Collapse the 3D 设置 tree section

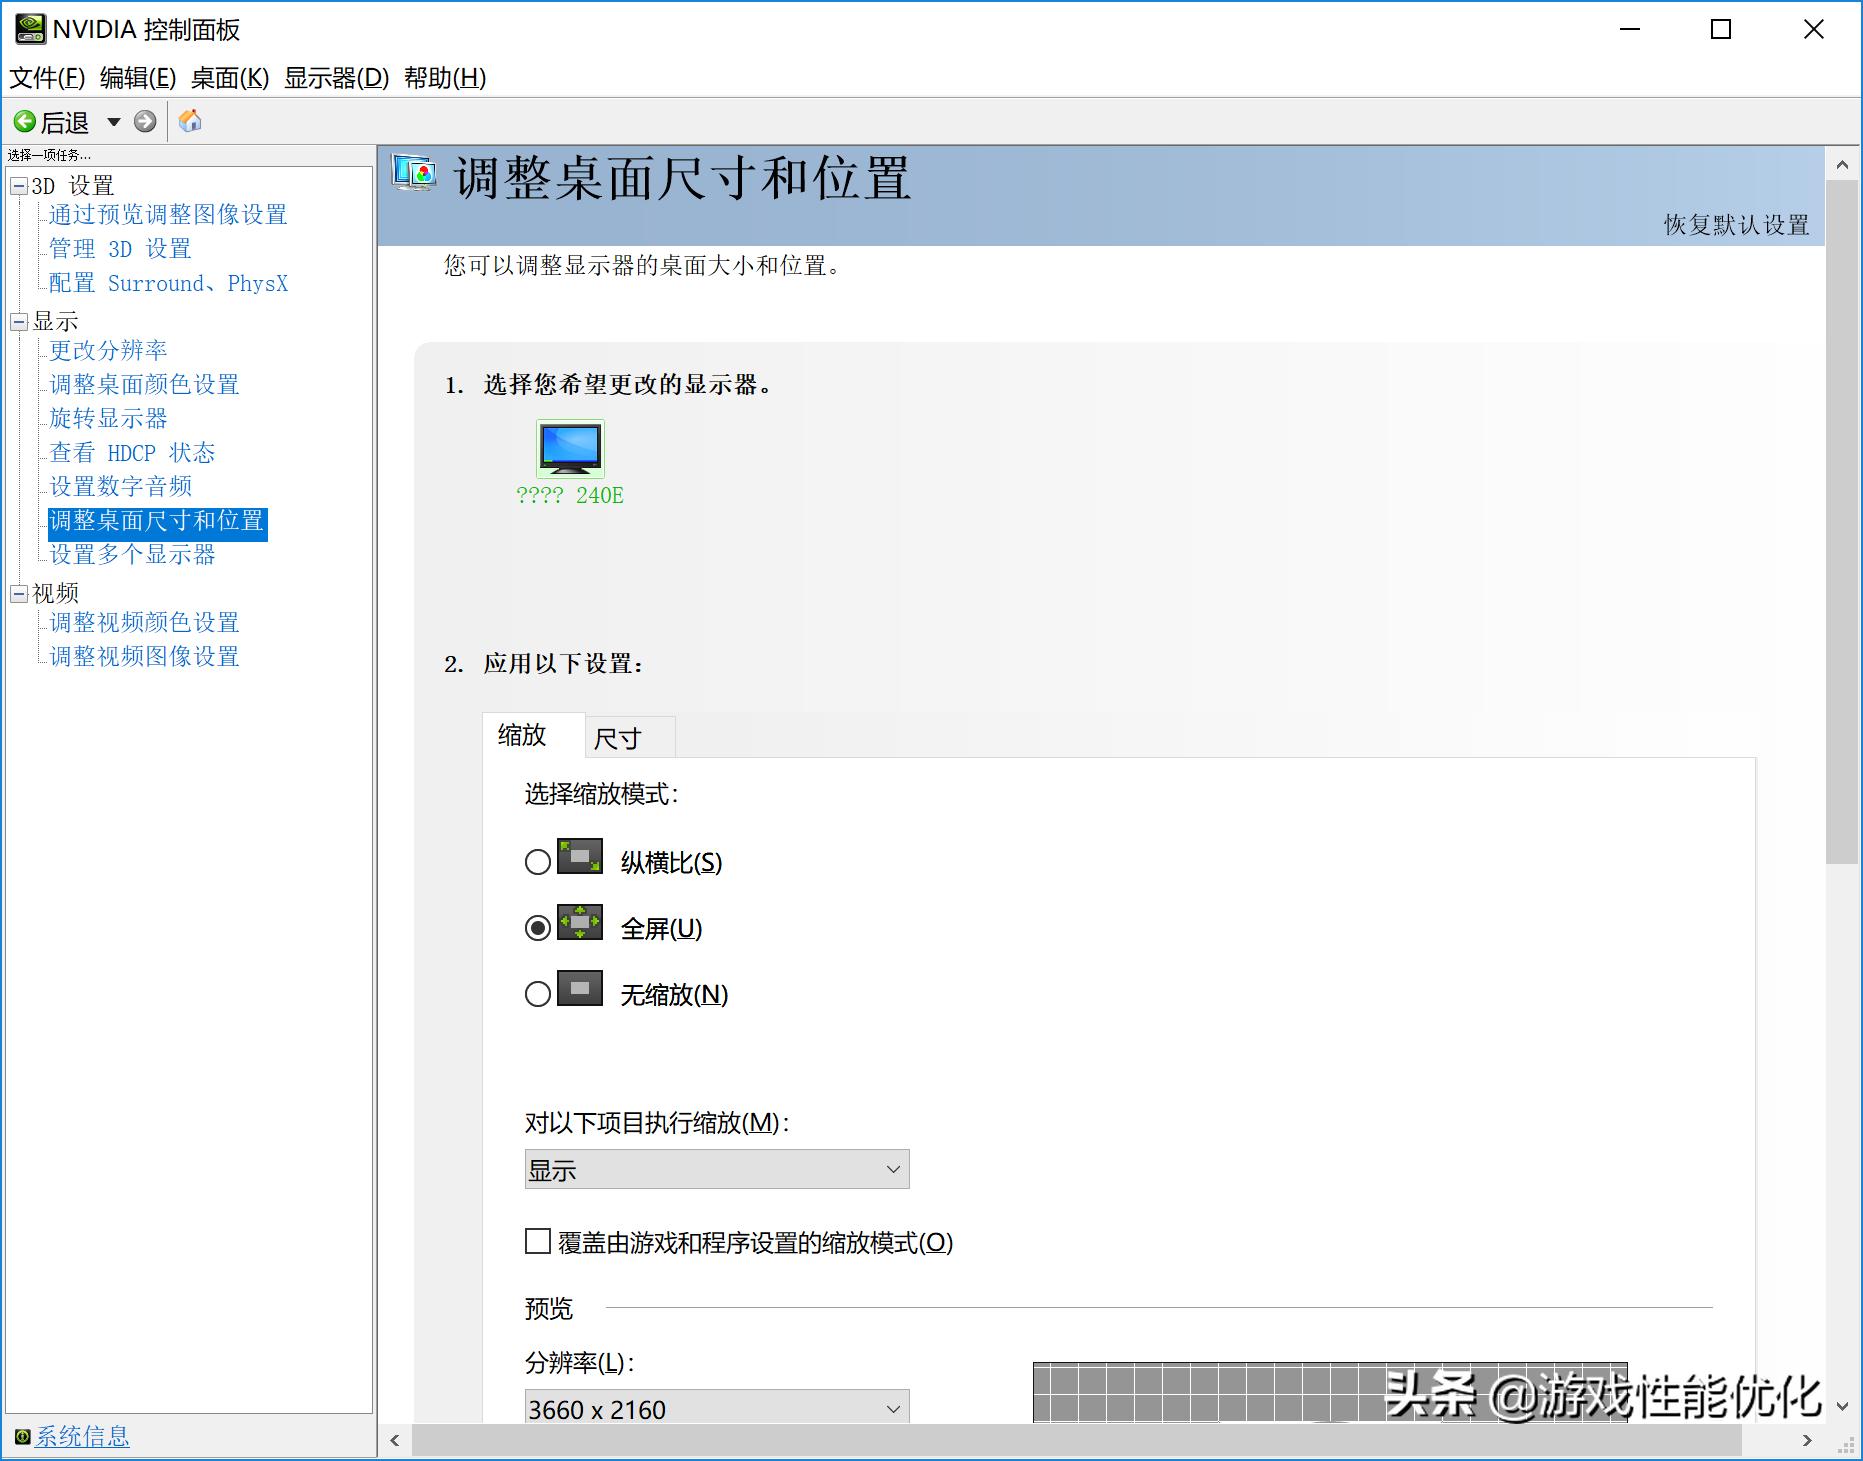(x=17, y=185)
